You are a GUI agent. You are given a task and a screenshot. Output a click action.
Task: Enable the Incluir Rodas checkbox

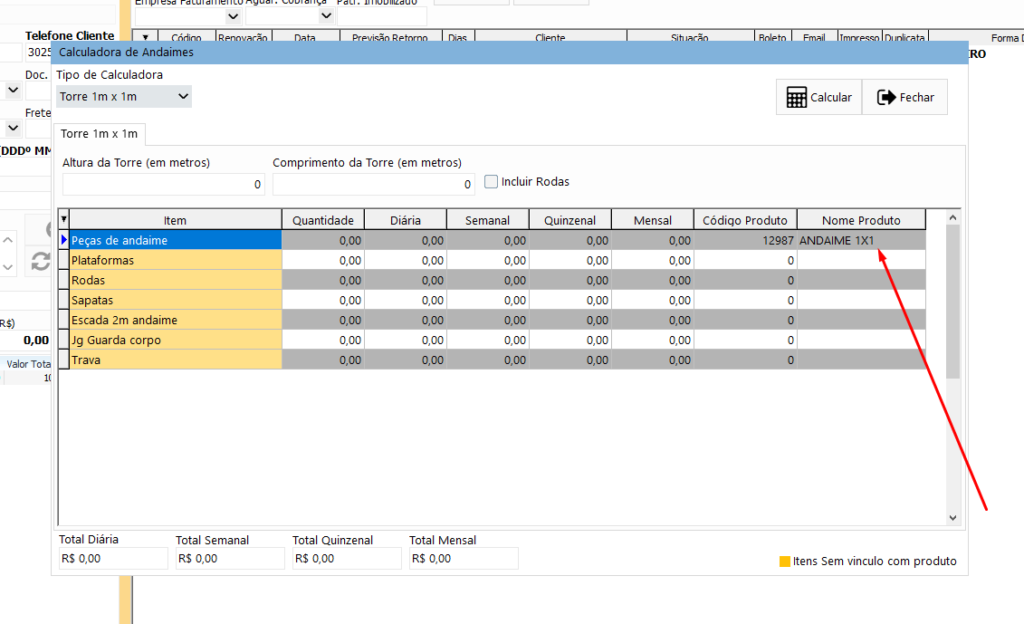491,181
